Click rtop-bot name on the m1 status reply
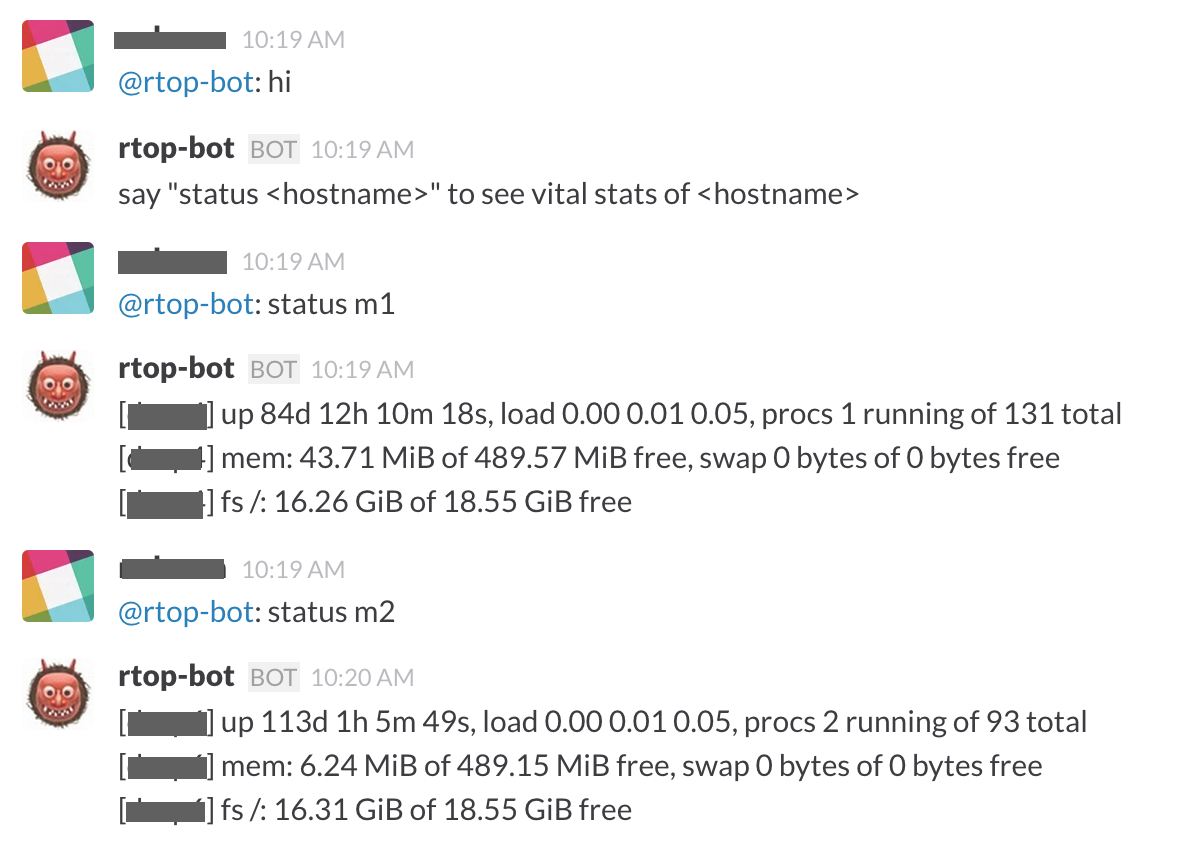This screenshot has width=1182, height=850. click(176, 368)
